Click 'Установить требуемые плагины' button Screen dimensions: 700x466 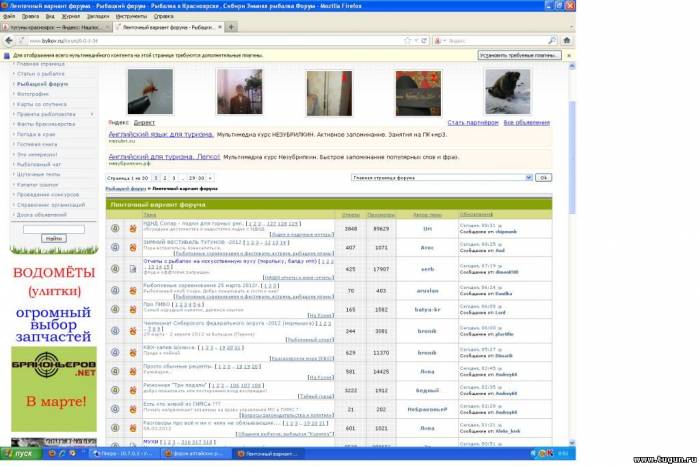pos(519,55)
